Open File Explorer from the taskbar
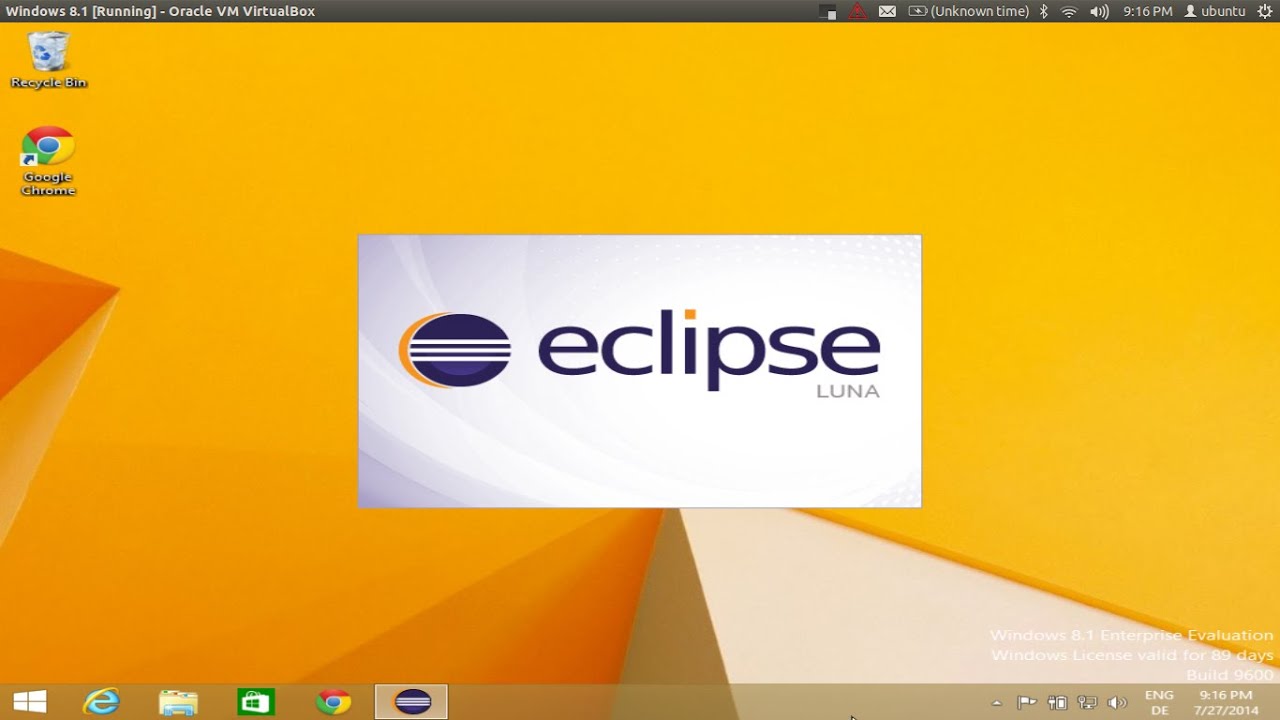The width and height of the screenshot is (1280, 720). (178, 702)
